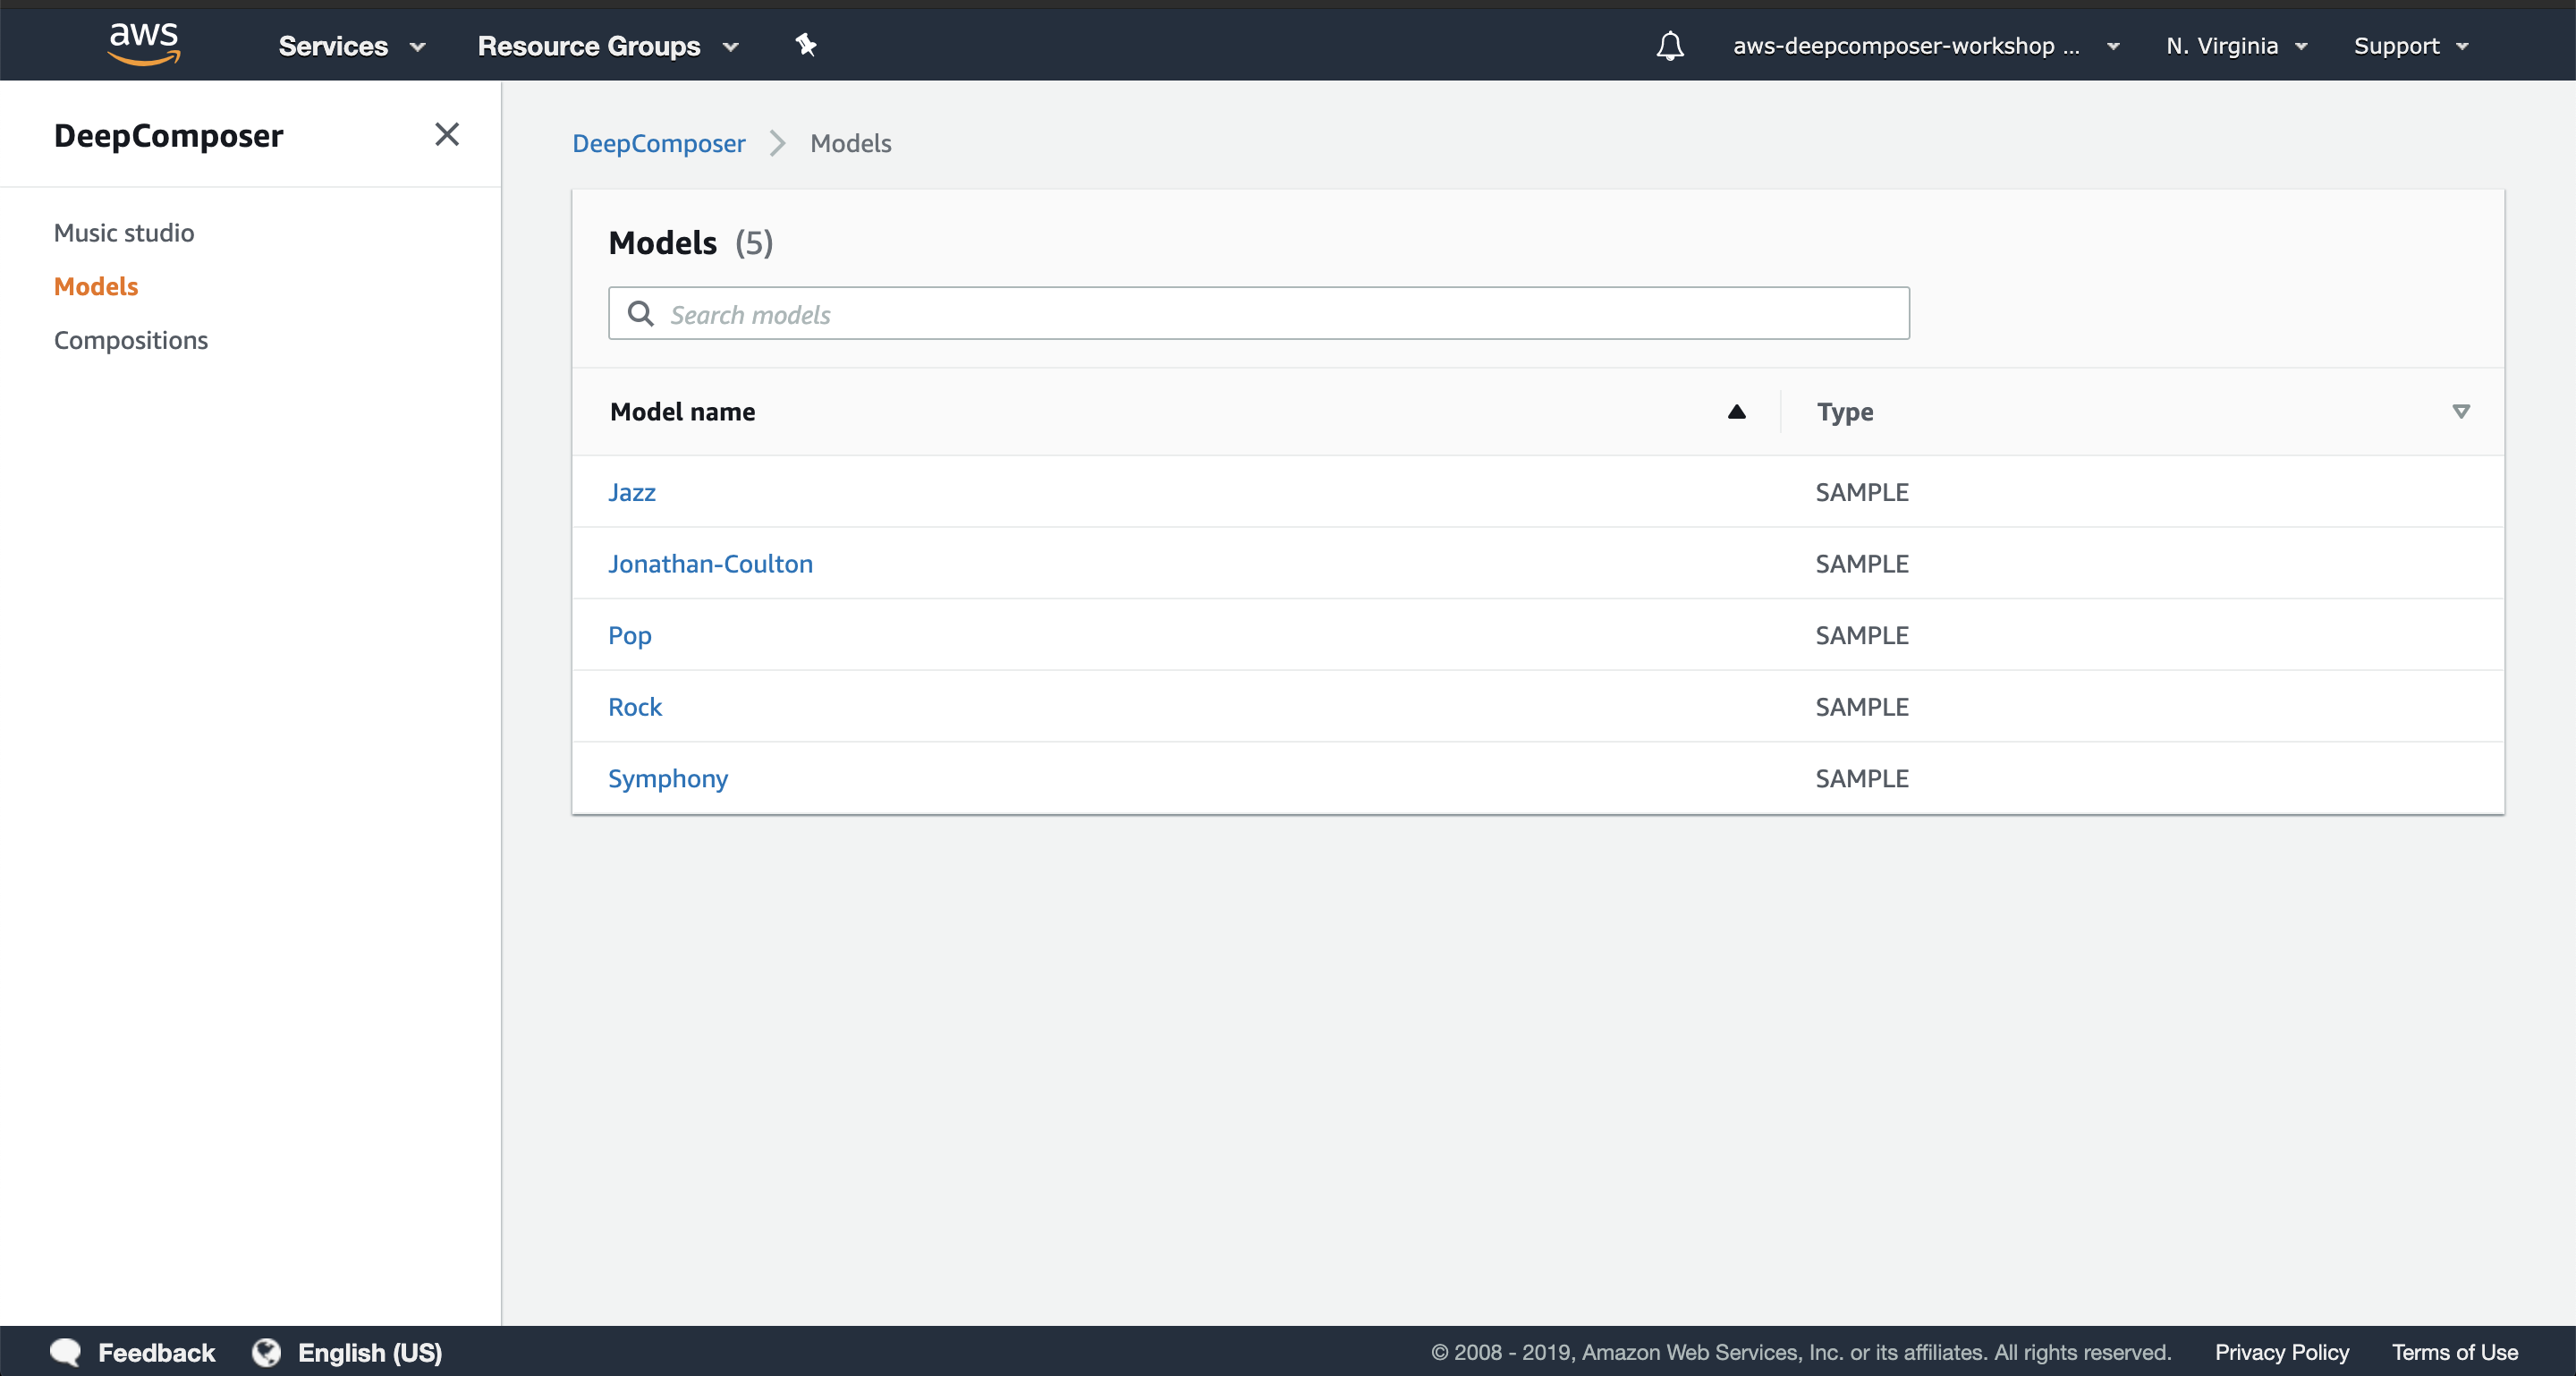The height and width of the screenshot is (1376, 2576).
Task: Open the pin shortcuts icon
Action: 806,45
